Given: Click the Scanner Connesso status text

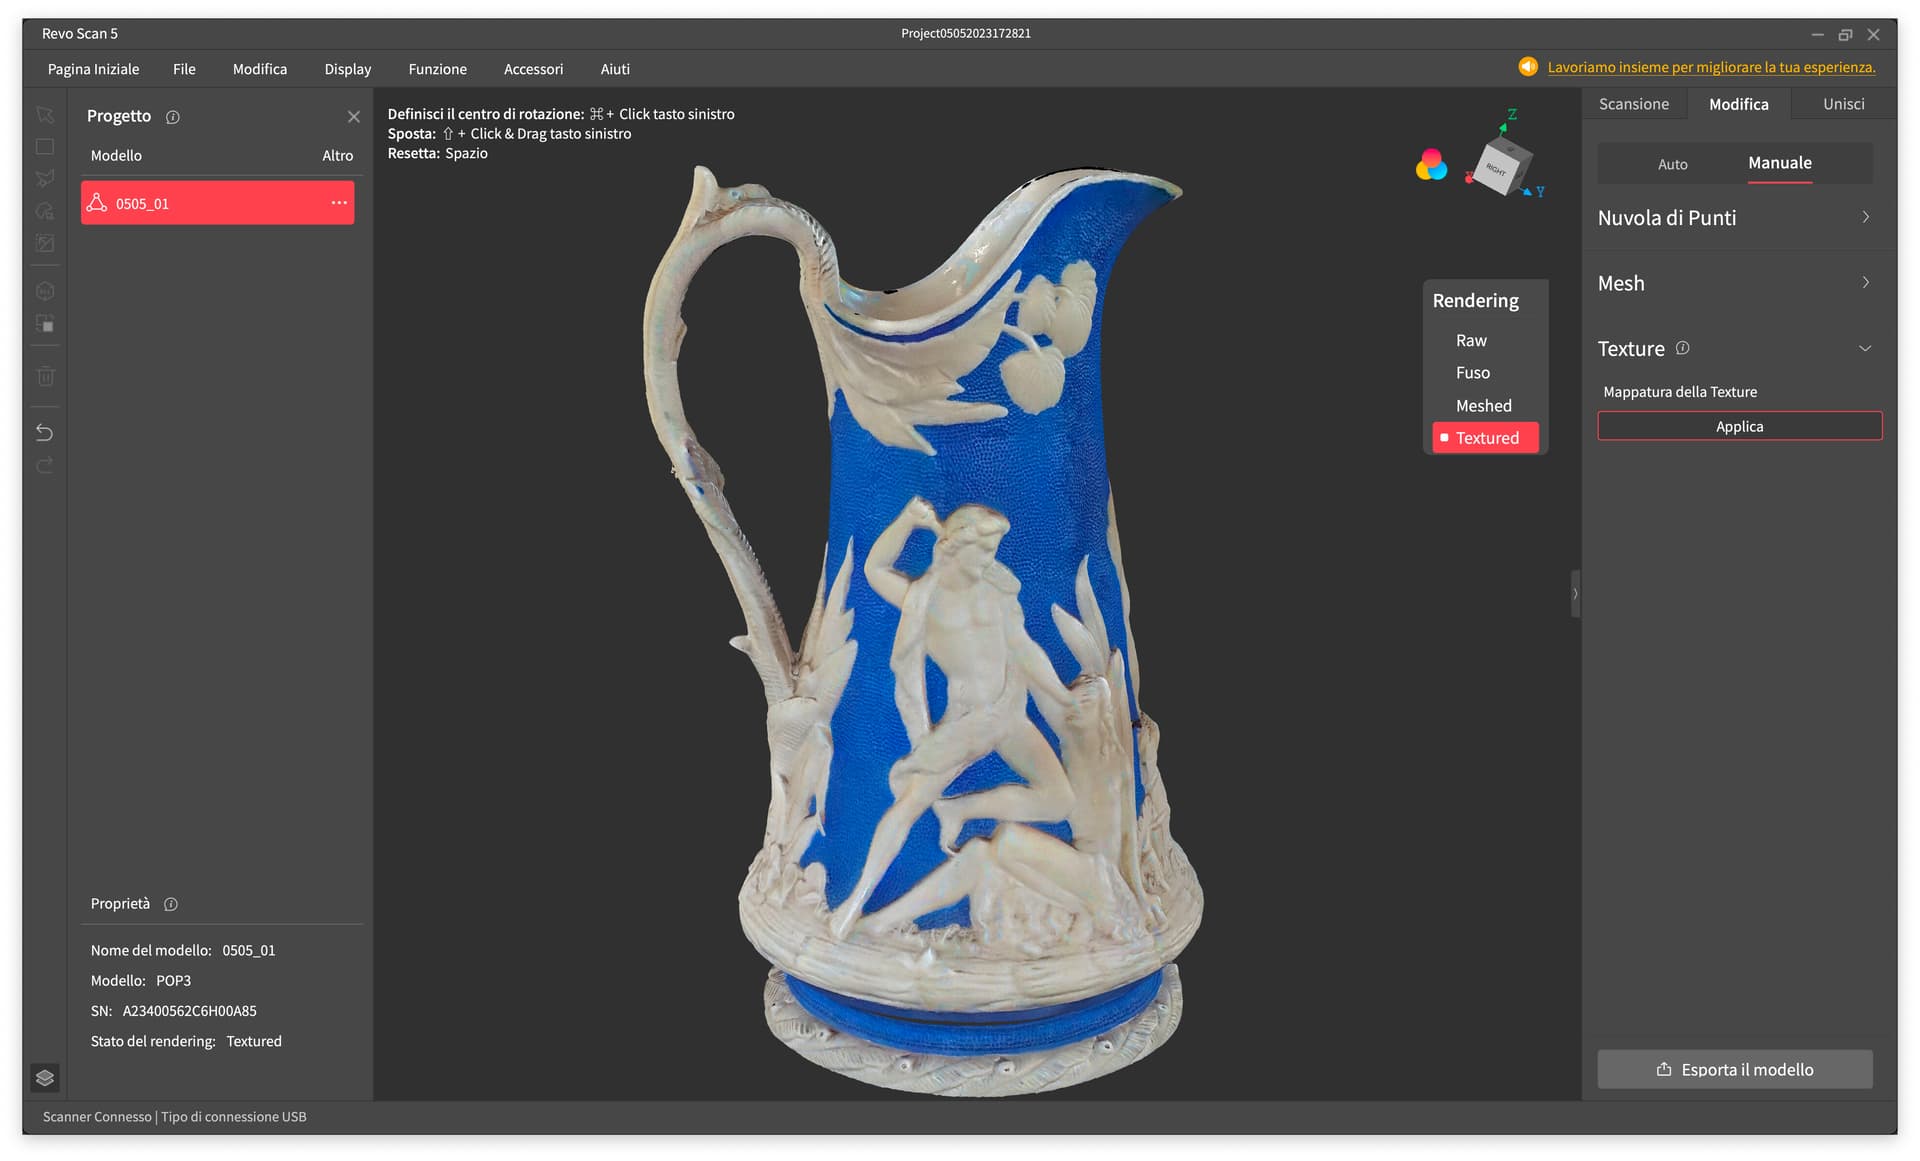Looking at the screenshot, I should 97,1117.
